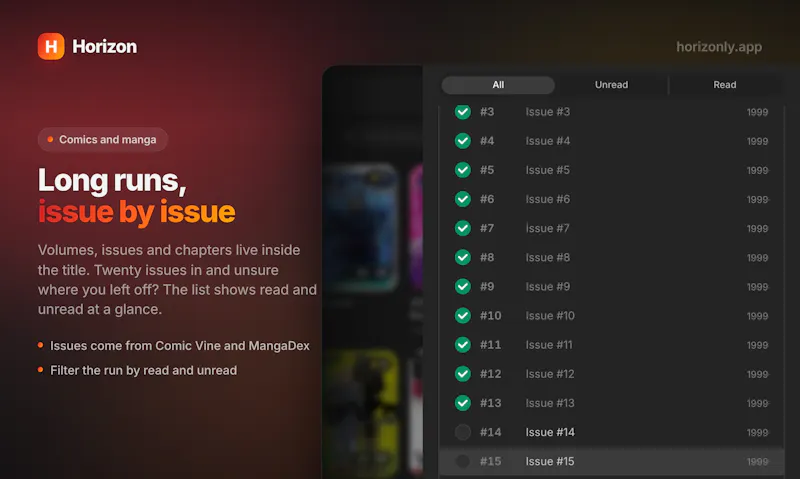Toggle read checkmark for issue #4
Viewport: 800px width, 479px height.
pos(463,141)
